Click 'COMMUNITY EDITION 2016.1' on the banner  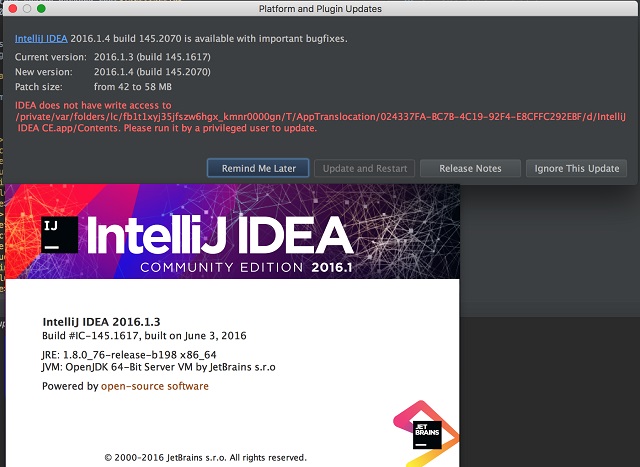[246, 267]
